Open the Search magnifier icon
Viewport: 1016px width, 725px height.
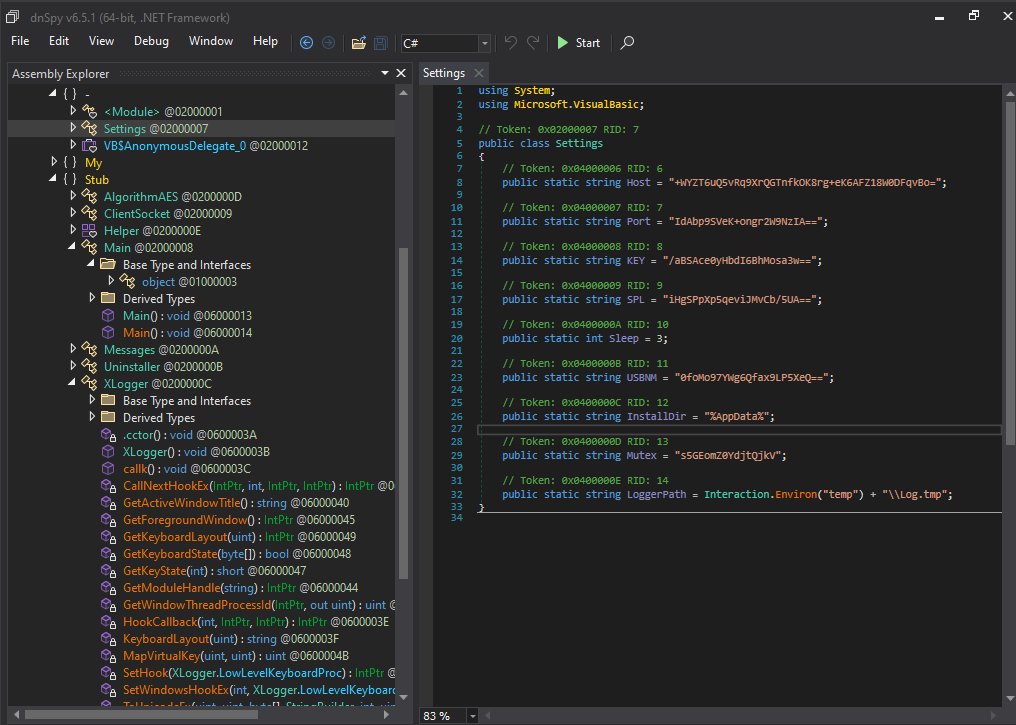[627, 43]
